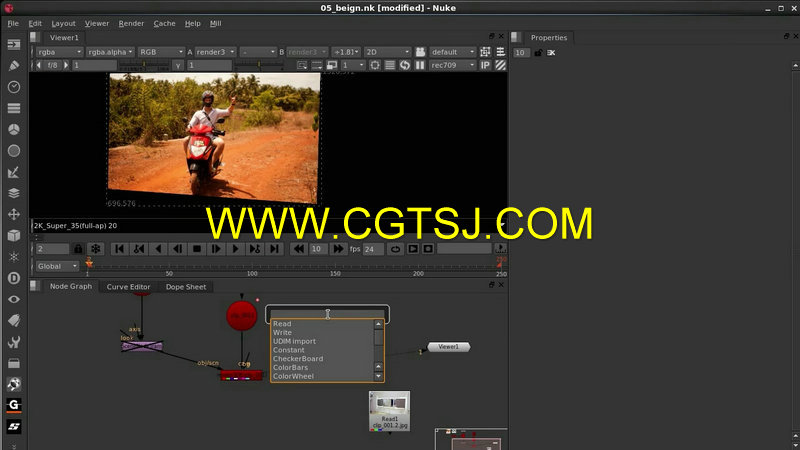The width and height of the screenshot is (800, 450).
Task: Toggle the IP input process button
Action: [x=485, y=65]
